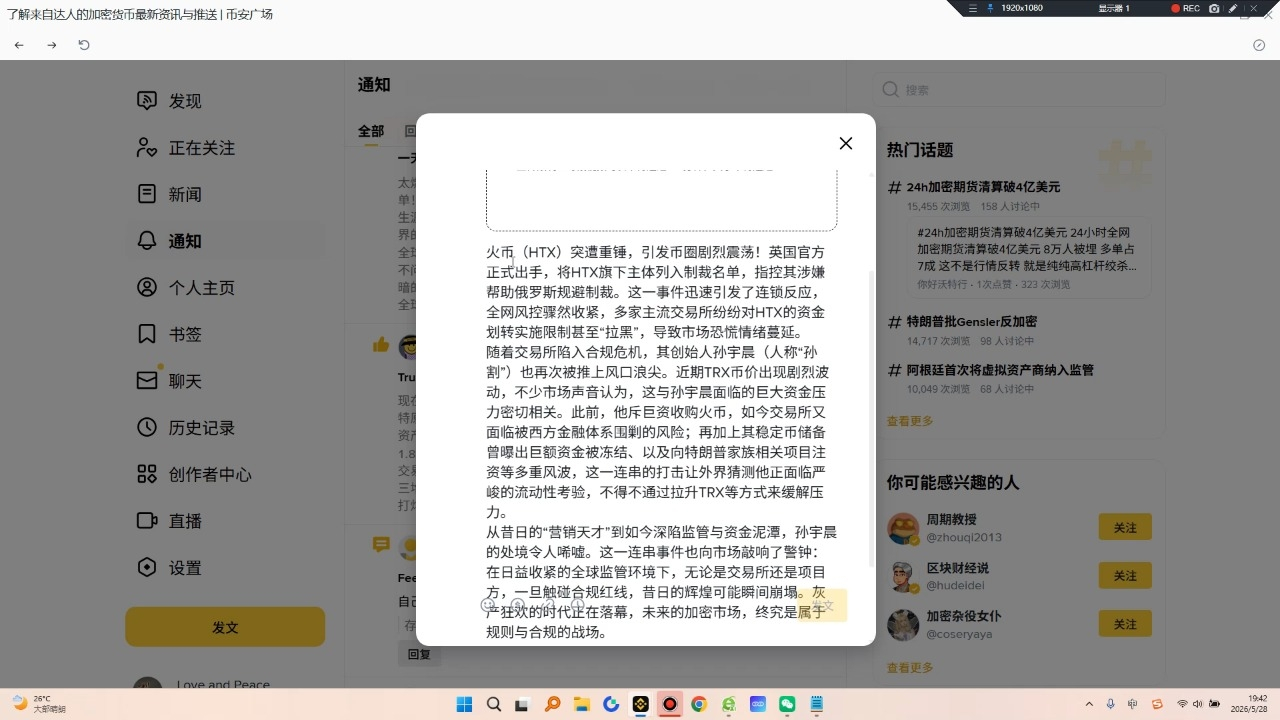Open the orange magnifier taskbar app

point(552,704)
